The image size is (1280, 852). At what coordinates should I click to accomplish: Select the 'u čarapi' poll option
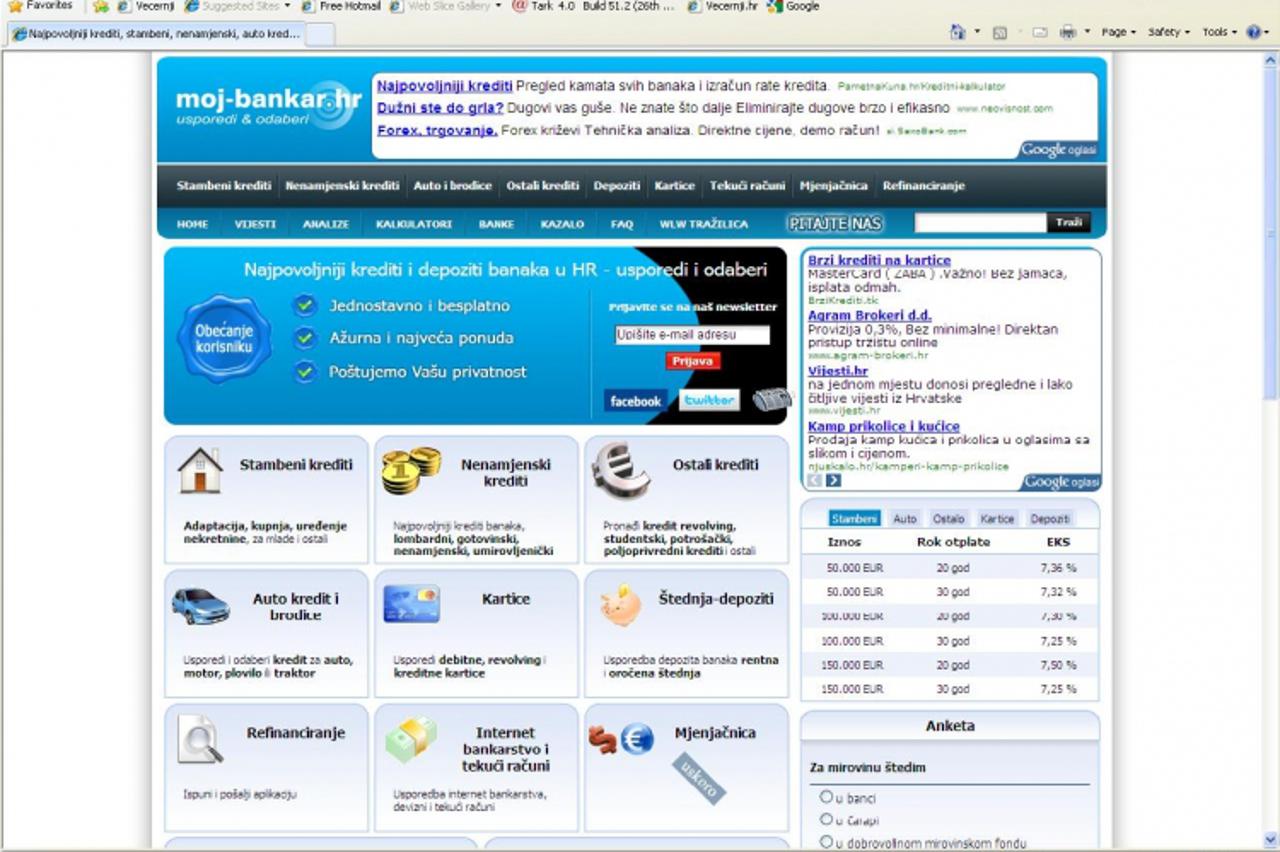(x=826, y=819)
